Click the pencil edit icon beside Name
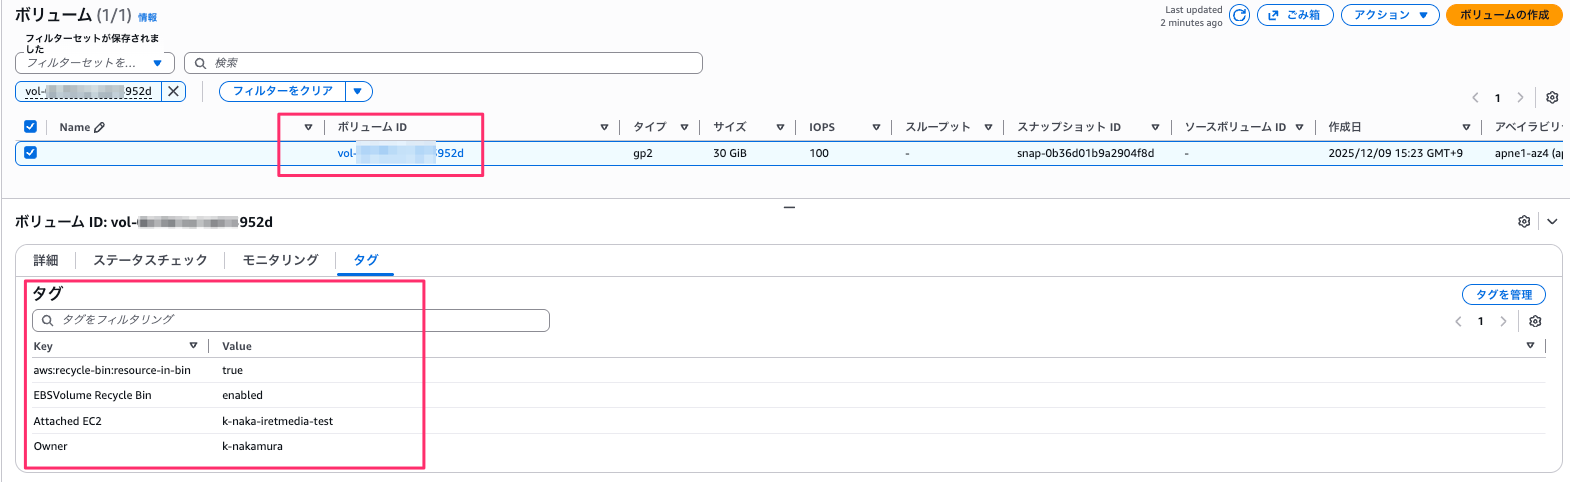 click(99, 127)
